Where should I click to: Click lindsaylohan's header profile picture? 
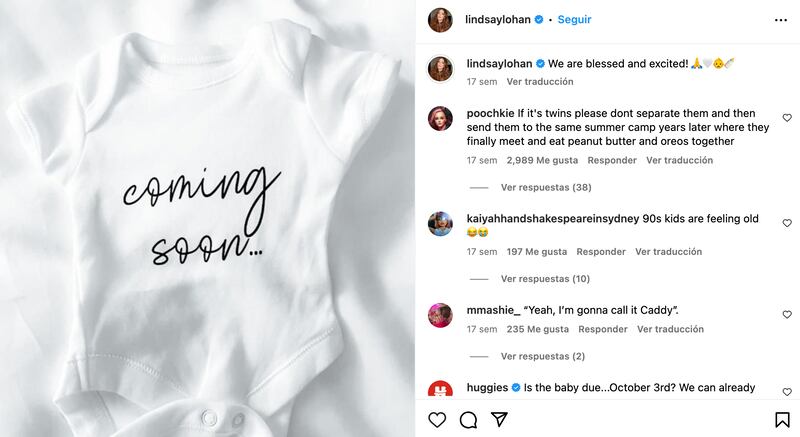coord(440,19)
